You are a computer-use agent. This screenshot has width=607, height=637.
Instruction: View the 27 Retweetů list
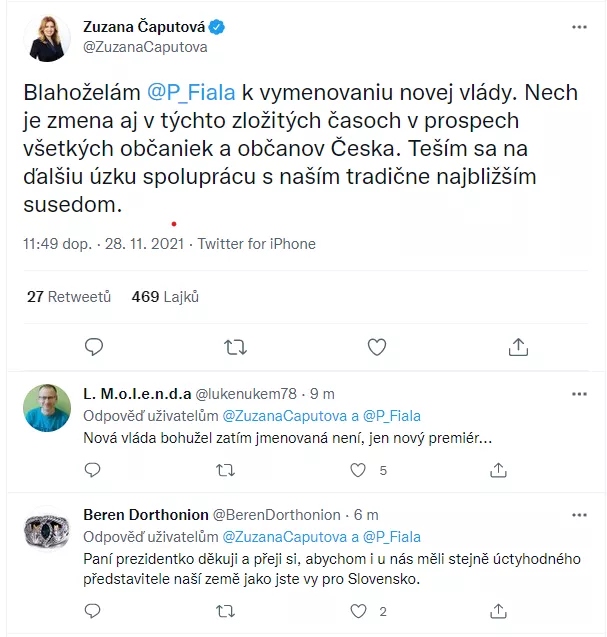tap(68, 297)
